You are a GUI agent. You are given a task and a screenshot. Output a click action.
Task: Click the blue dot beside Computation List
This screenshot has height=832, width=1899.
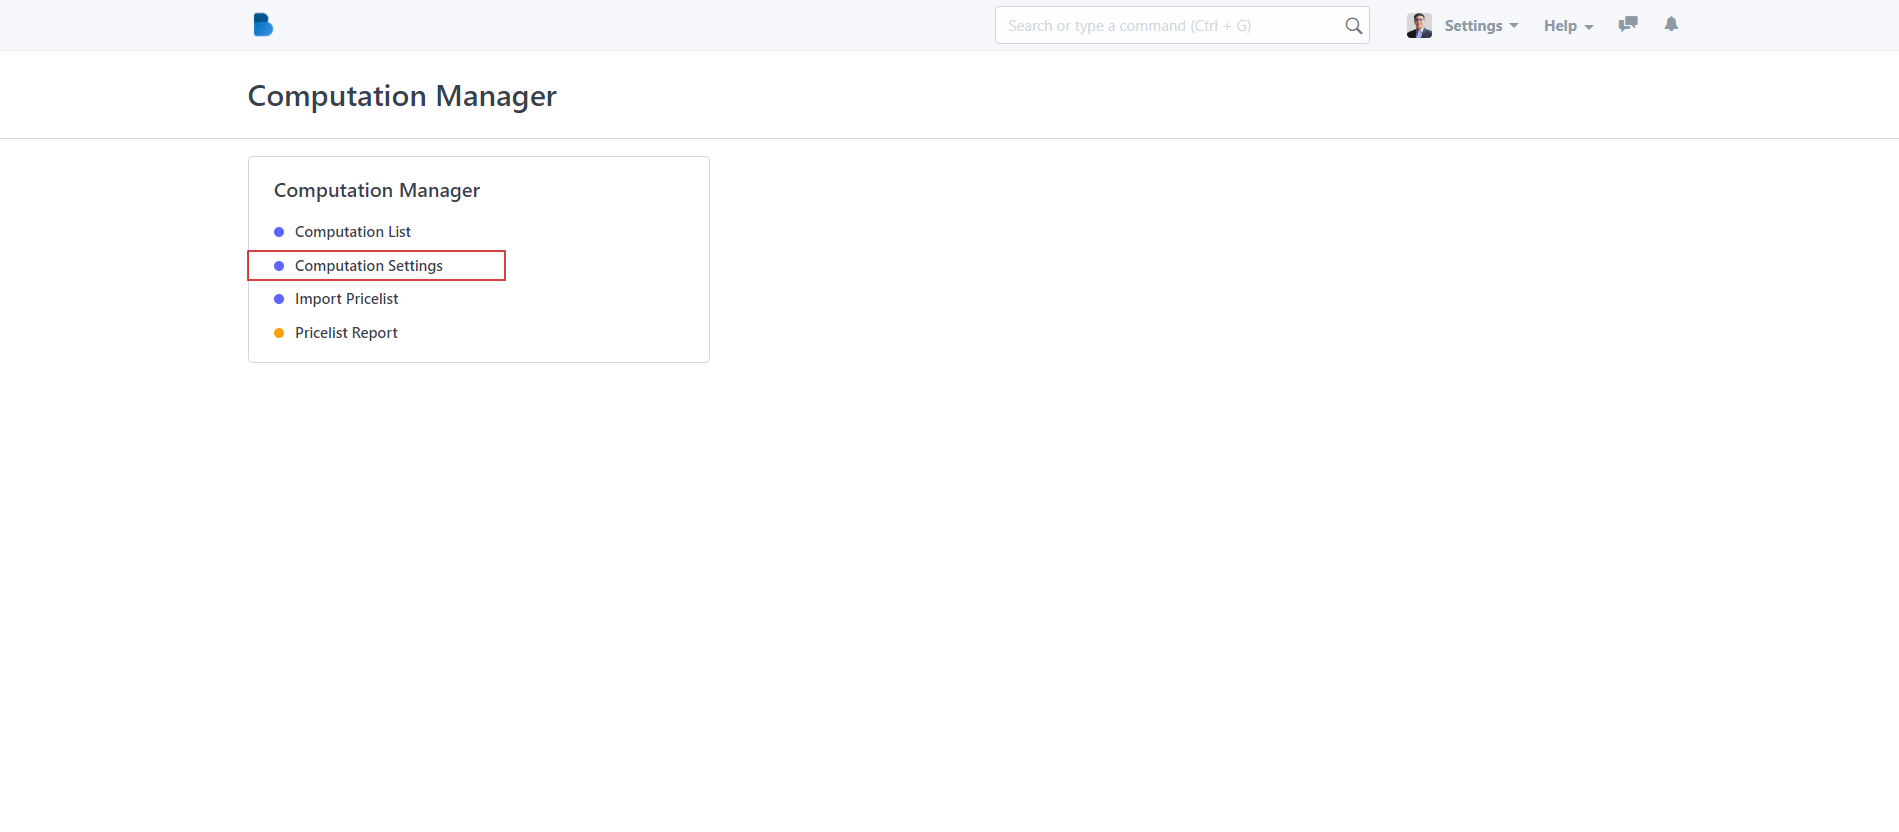tap(279, 232)
